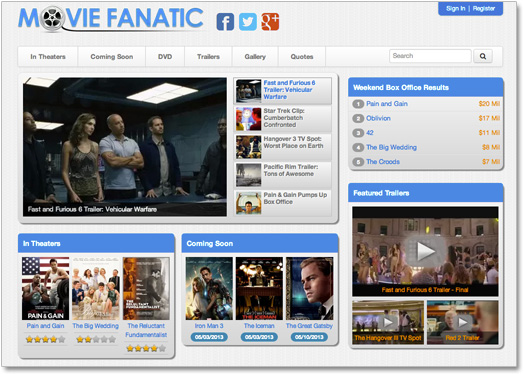
Task: Click the Sign In link
Action: pos(455,8)
